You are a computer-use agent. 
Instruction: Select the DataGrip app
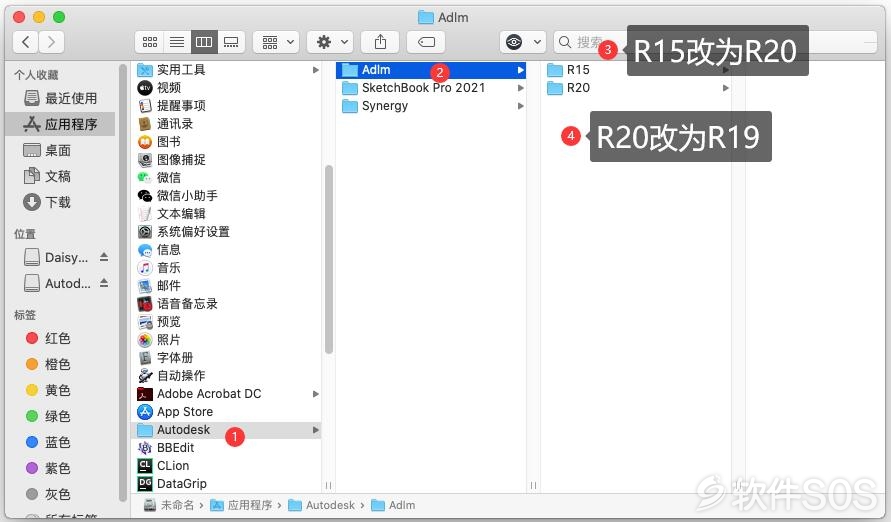(x=227, y=483)
